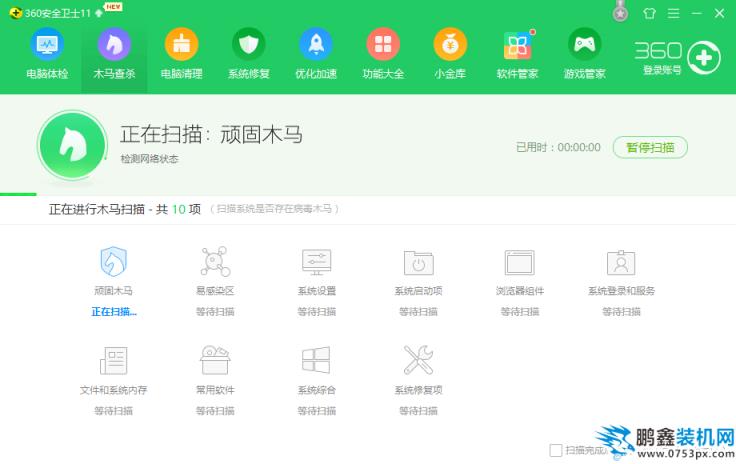Select the 电脑清理 cleanup broom icon

click(181, 45)
